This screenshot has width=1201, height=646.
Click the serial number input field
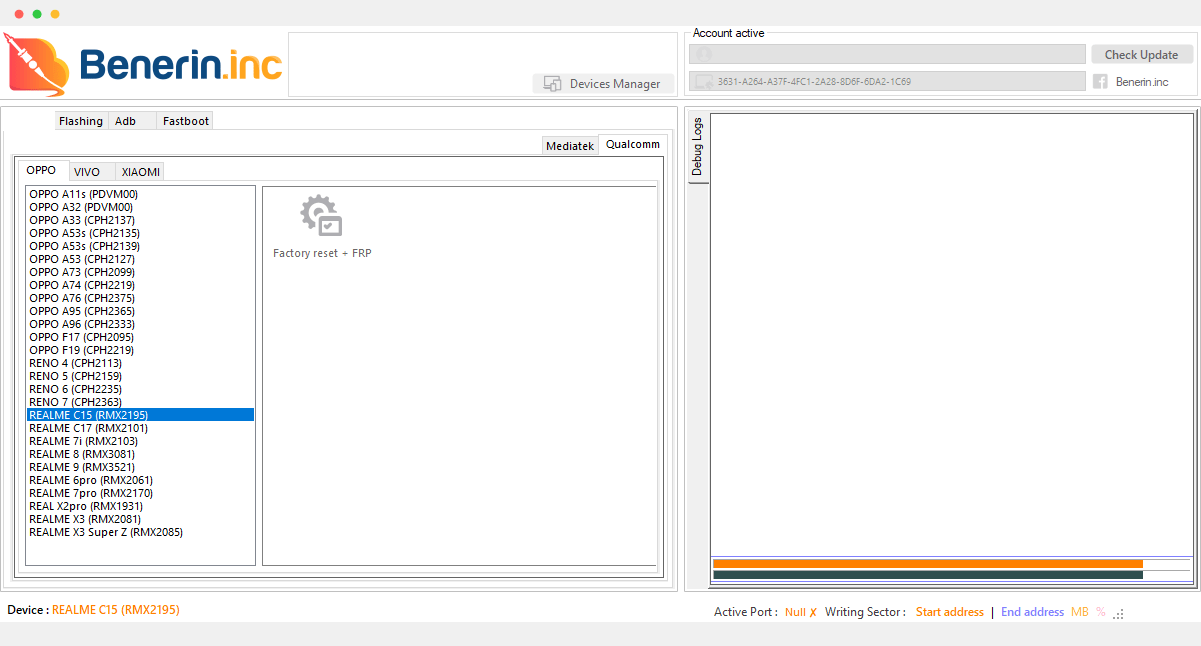pos(890,82)
